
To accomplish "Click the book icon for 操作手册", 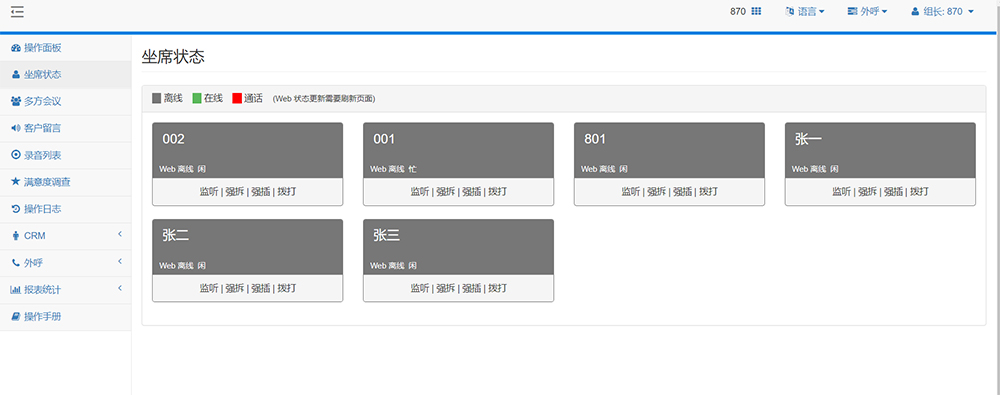I will (x=16, y=316).
